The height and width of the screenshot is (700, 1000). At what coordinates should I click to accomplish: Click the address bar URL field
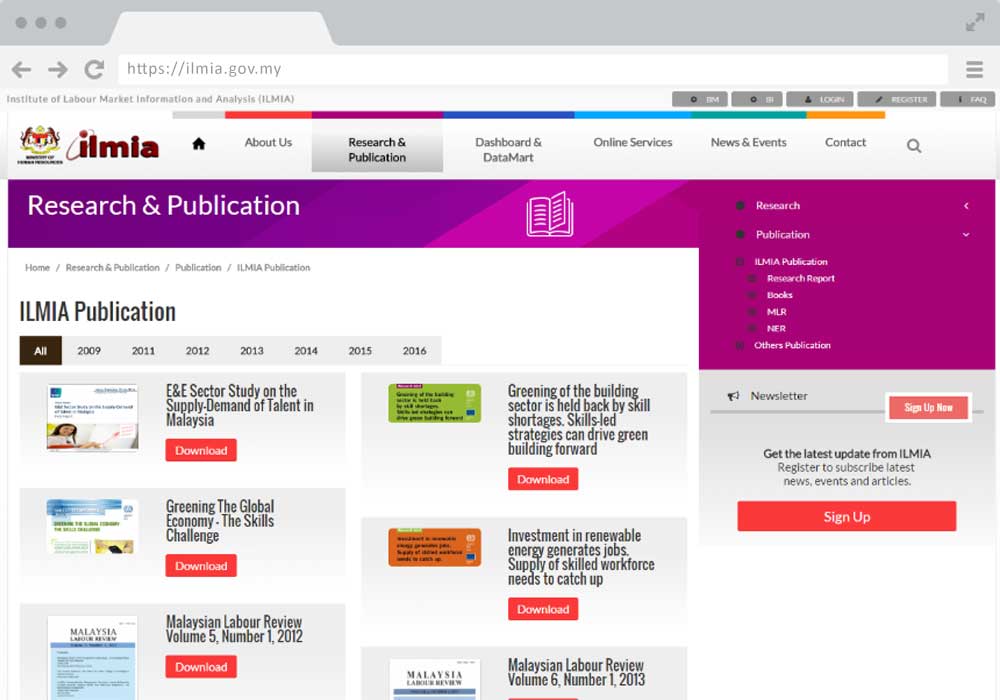[x=533, y=69]
